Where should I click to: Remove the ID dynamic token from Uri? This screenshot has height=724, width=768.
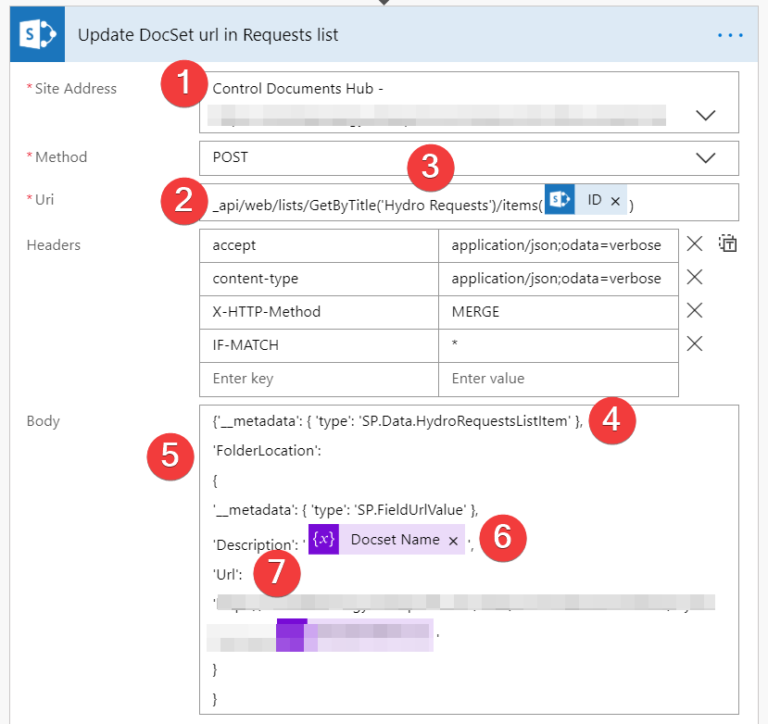coord(616,200)
